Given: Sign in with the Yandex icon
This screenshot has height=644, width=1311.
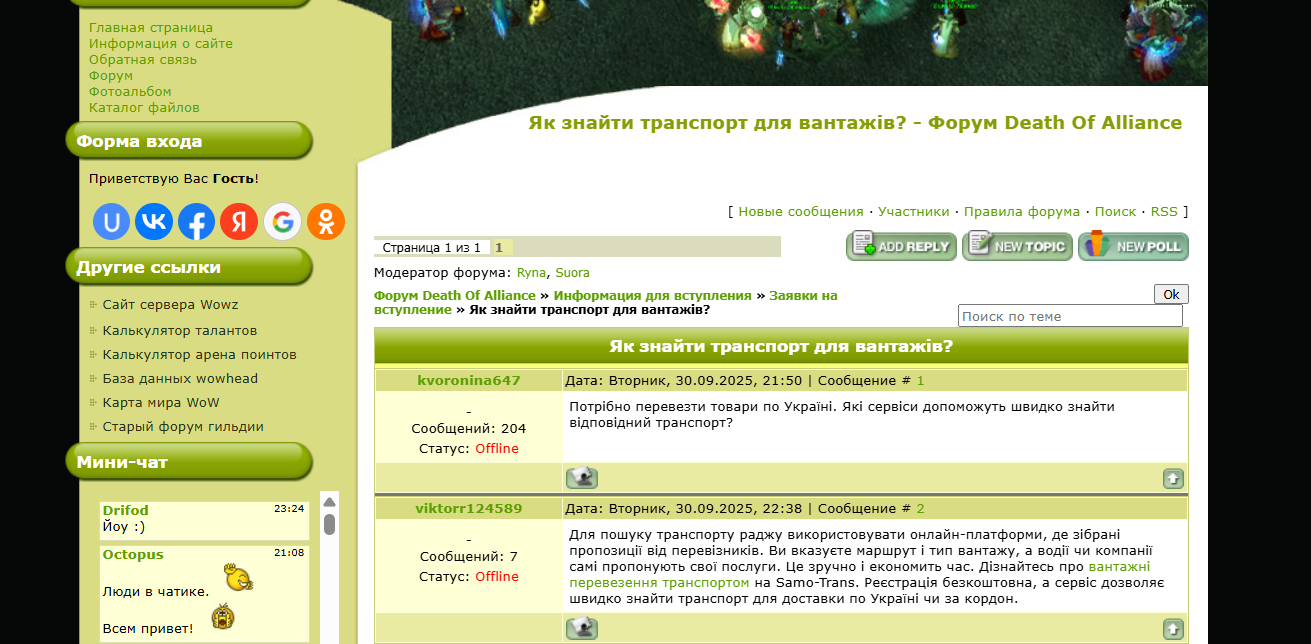Looking at the screenshot, I should [239, 222].
